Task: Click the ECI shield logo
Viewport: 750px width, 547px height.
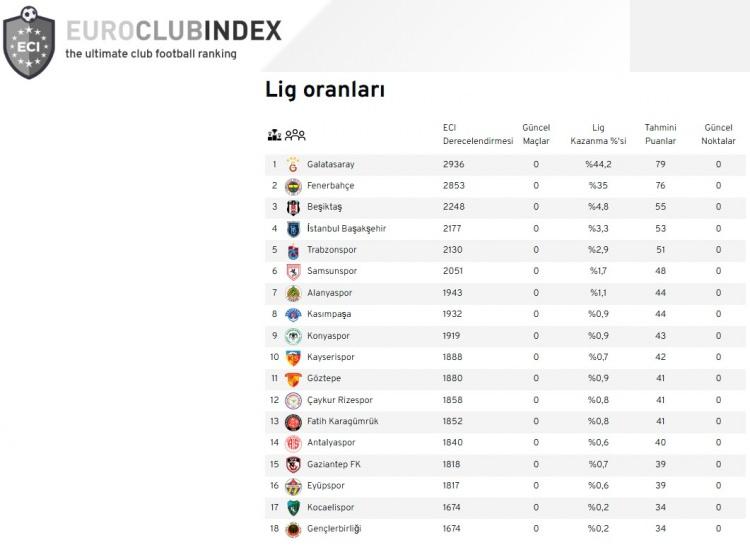Action: tap(29, 43)
